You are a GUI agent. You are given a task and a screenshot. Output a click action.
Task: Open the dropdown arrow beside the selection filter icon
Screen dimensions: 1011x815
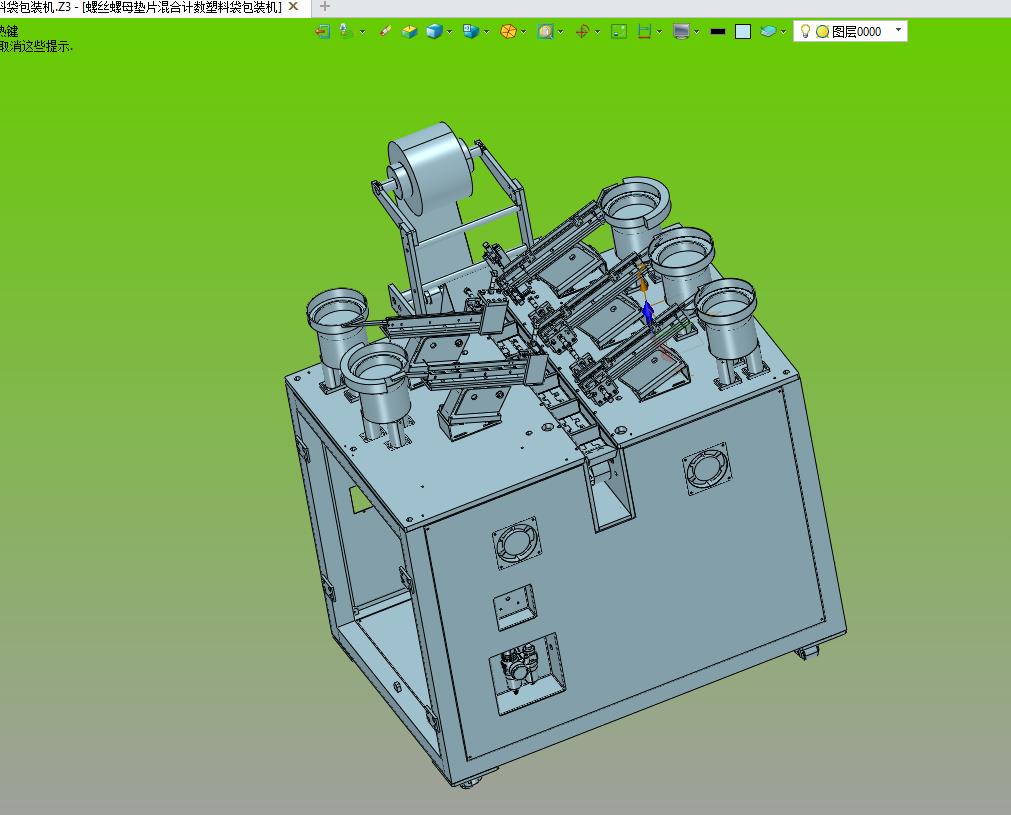(362, 32)
